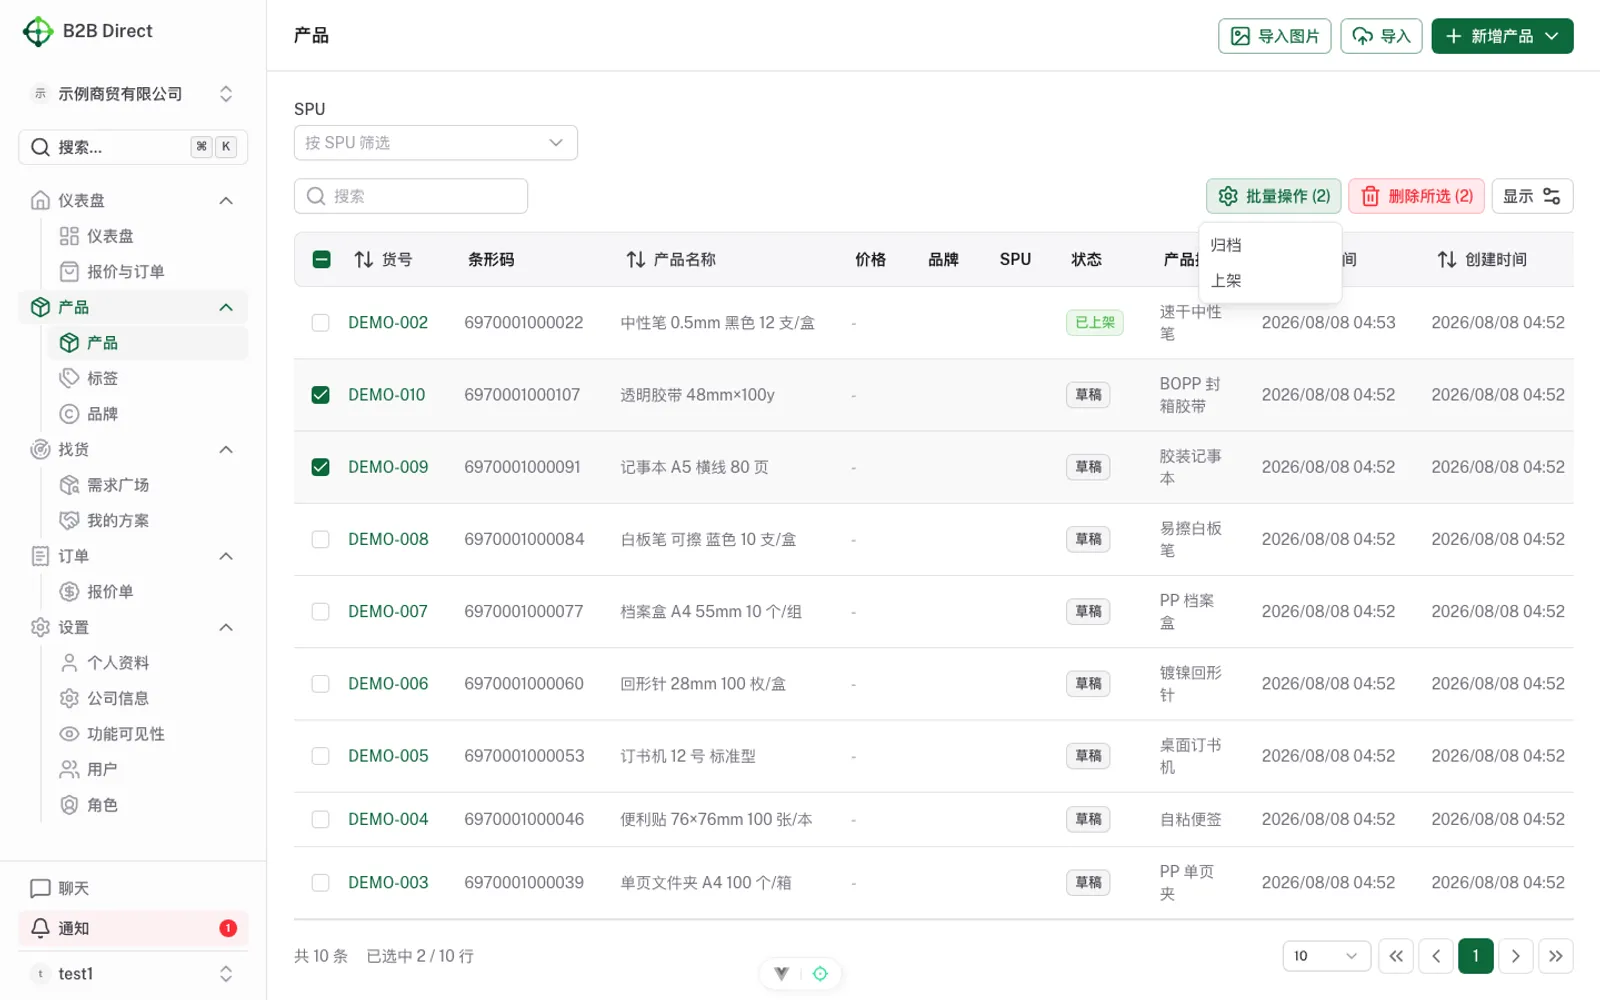Collapse the 产品 sidebar group
The image size is (1600, 1000).
tap(226, 307)
